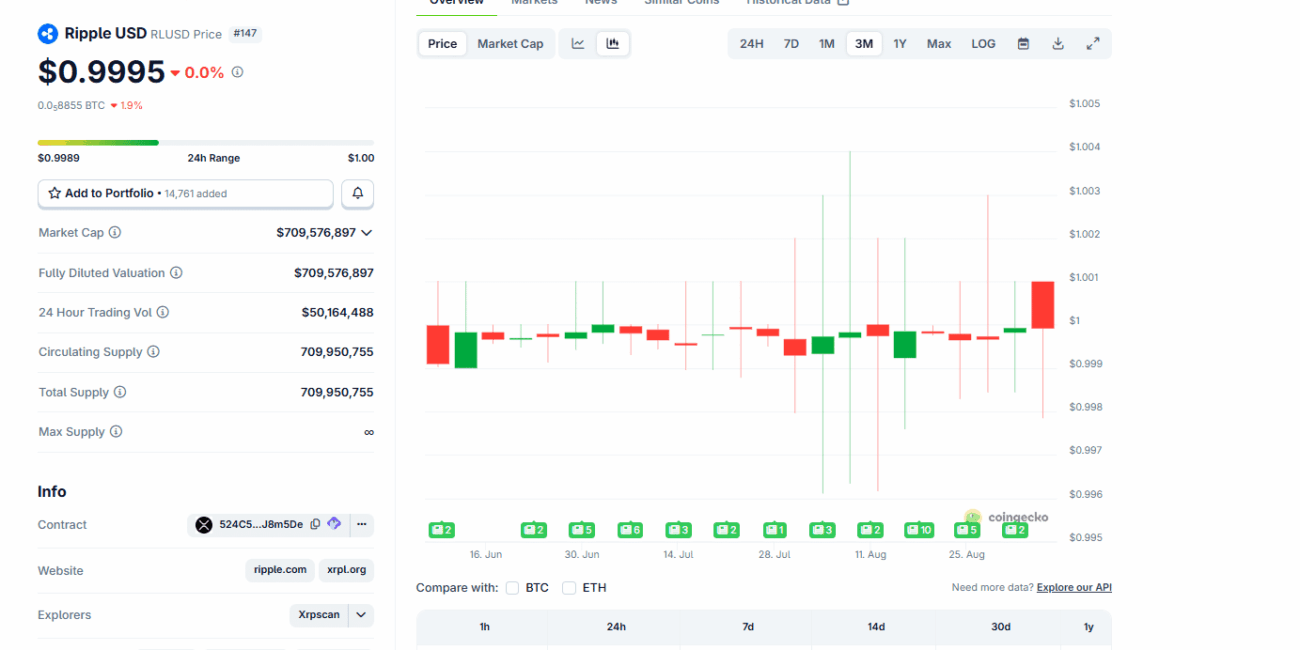Click the XRP ledger logo in the Contract row
This screenshot has height=650, width=1300.
(x=204, y=525)
